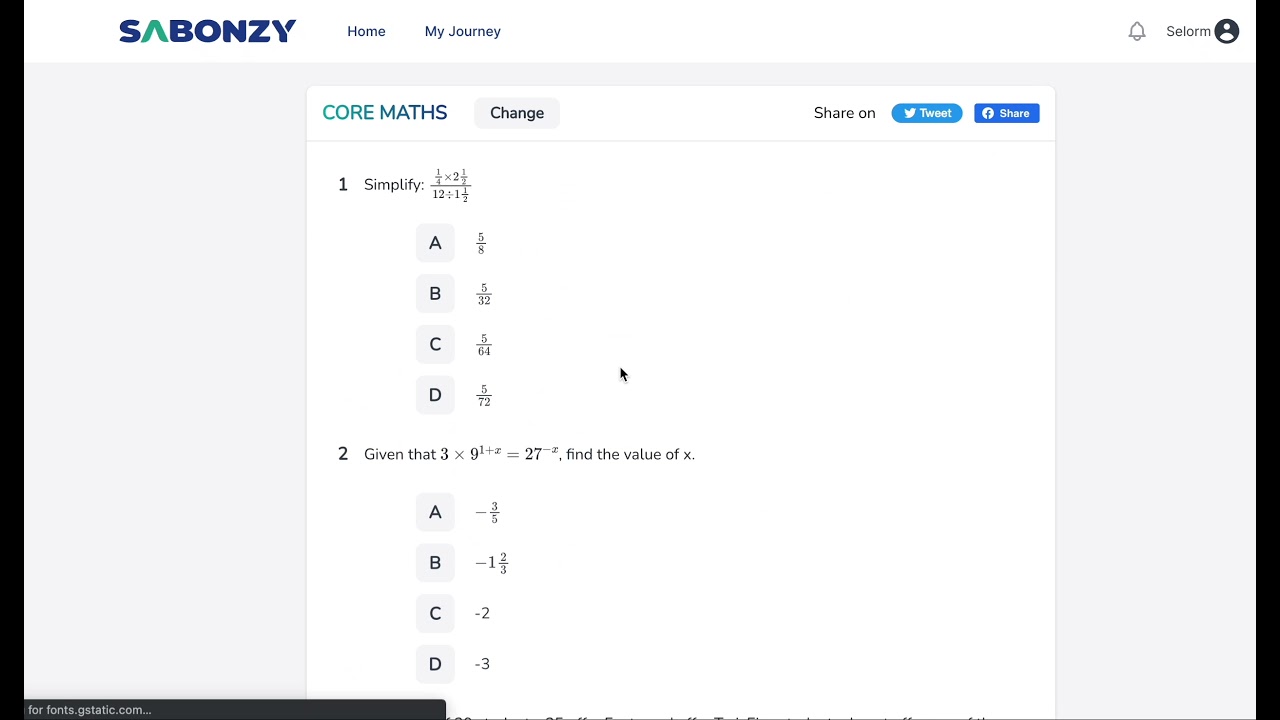
Task: Choose option D for question 1
Action: (x=435, y=395)
